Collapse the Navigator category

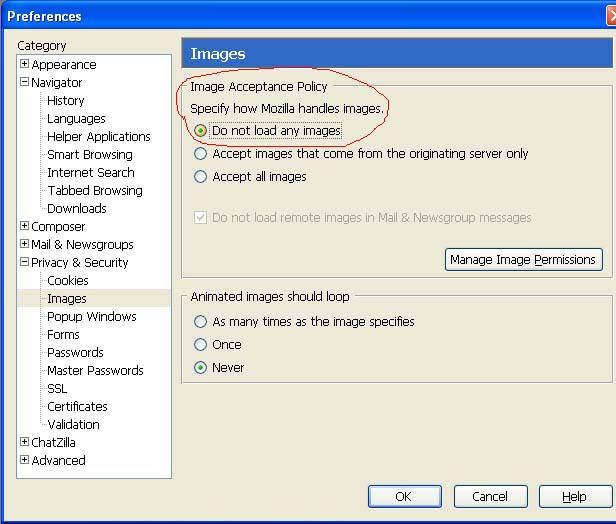(x=24, y=83)
